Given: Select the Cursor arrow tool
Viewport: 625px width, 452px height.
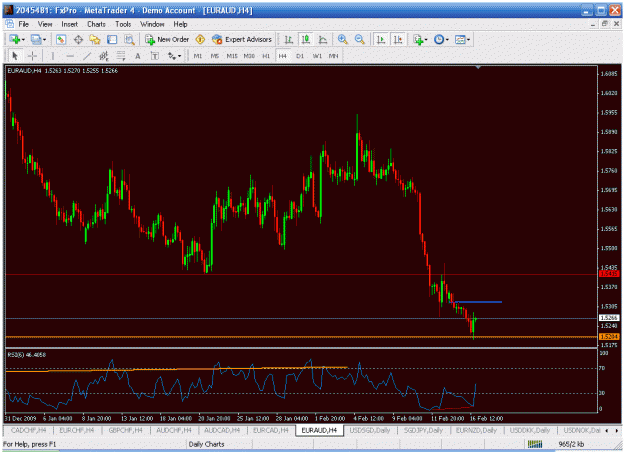Looking at the screenshot, I should (x=16, y=56).
